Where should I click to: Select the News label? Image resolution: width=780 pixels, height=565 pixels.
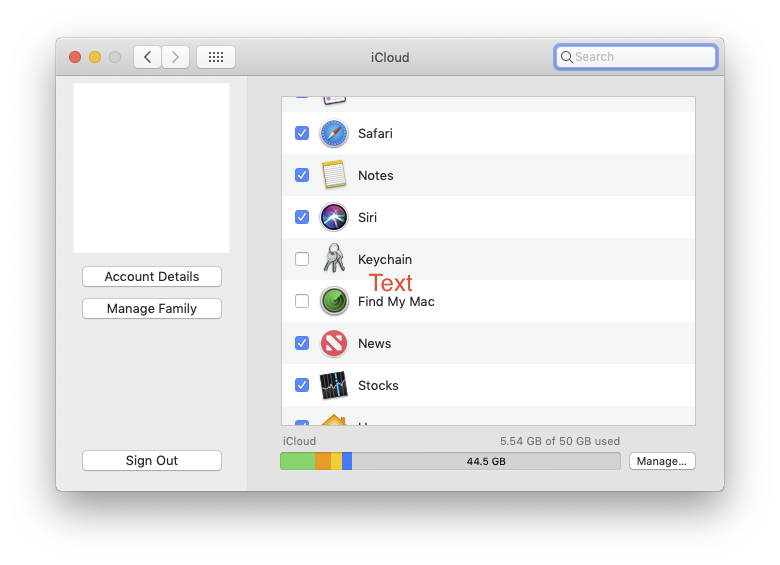coord(375,344)
